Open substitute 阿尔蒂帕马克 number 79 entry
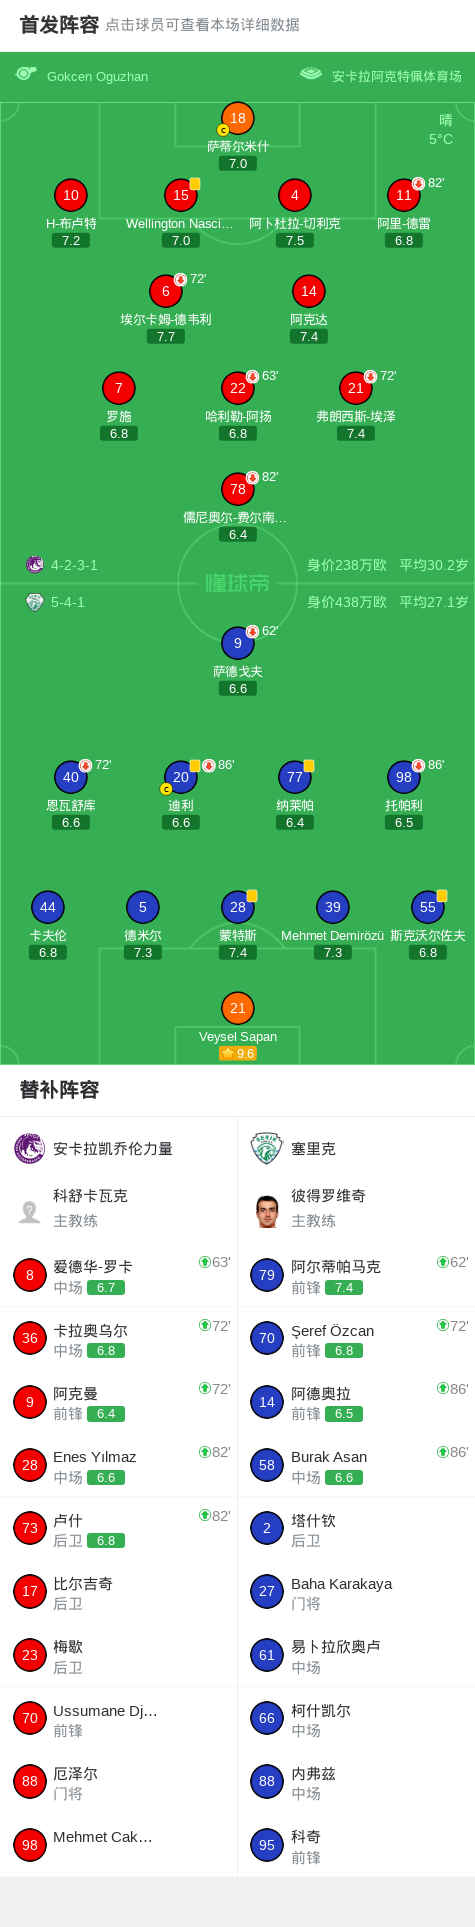Screen dimensions: 475x1927 click(x=356, y=1275)
